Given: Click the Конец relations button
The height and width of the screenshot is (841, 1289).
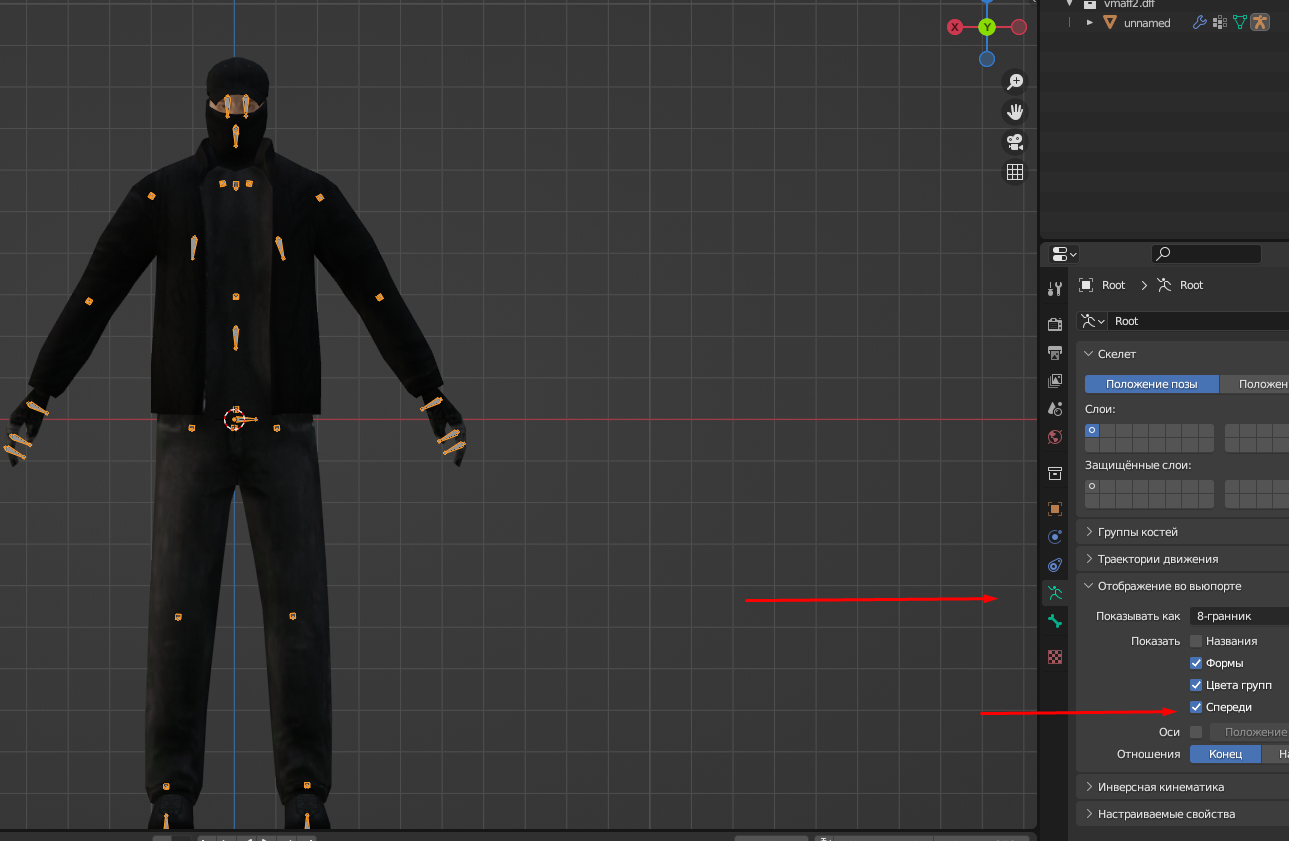Looking at the screenshot, I should pos(1225,754).
